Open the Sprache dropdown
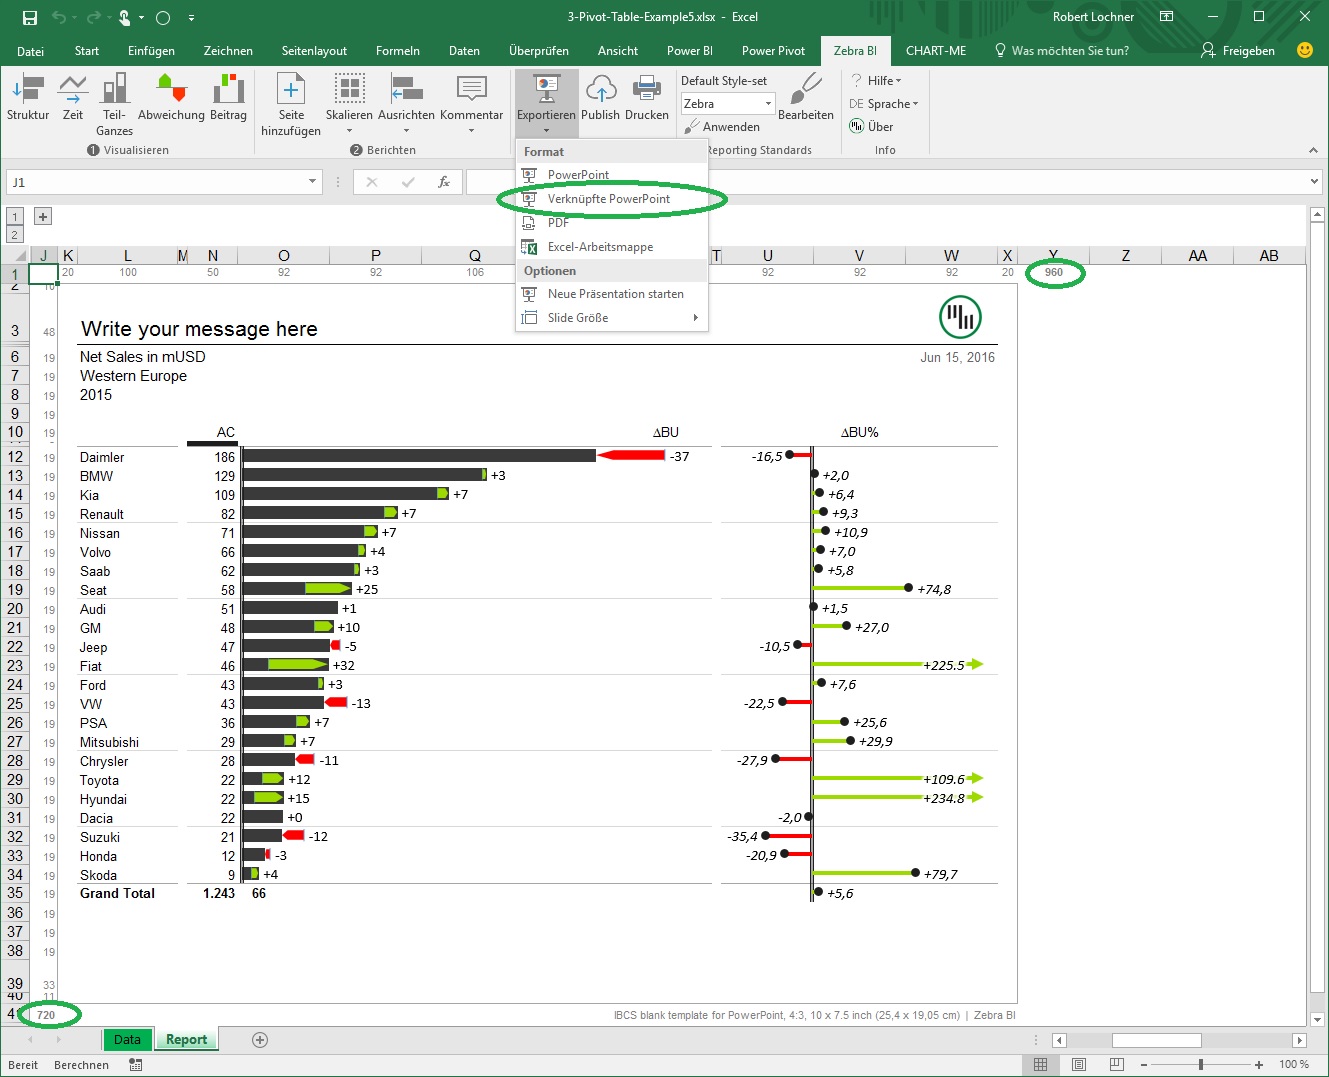 883,104
